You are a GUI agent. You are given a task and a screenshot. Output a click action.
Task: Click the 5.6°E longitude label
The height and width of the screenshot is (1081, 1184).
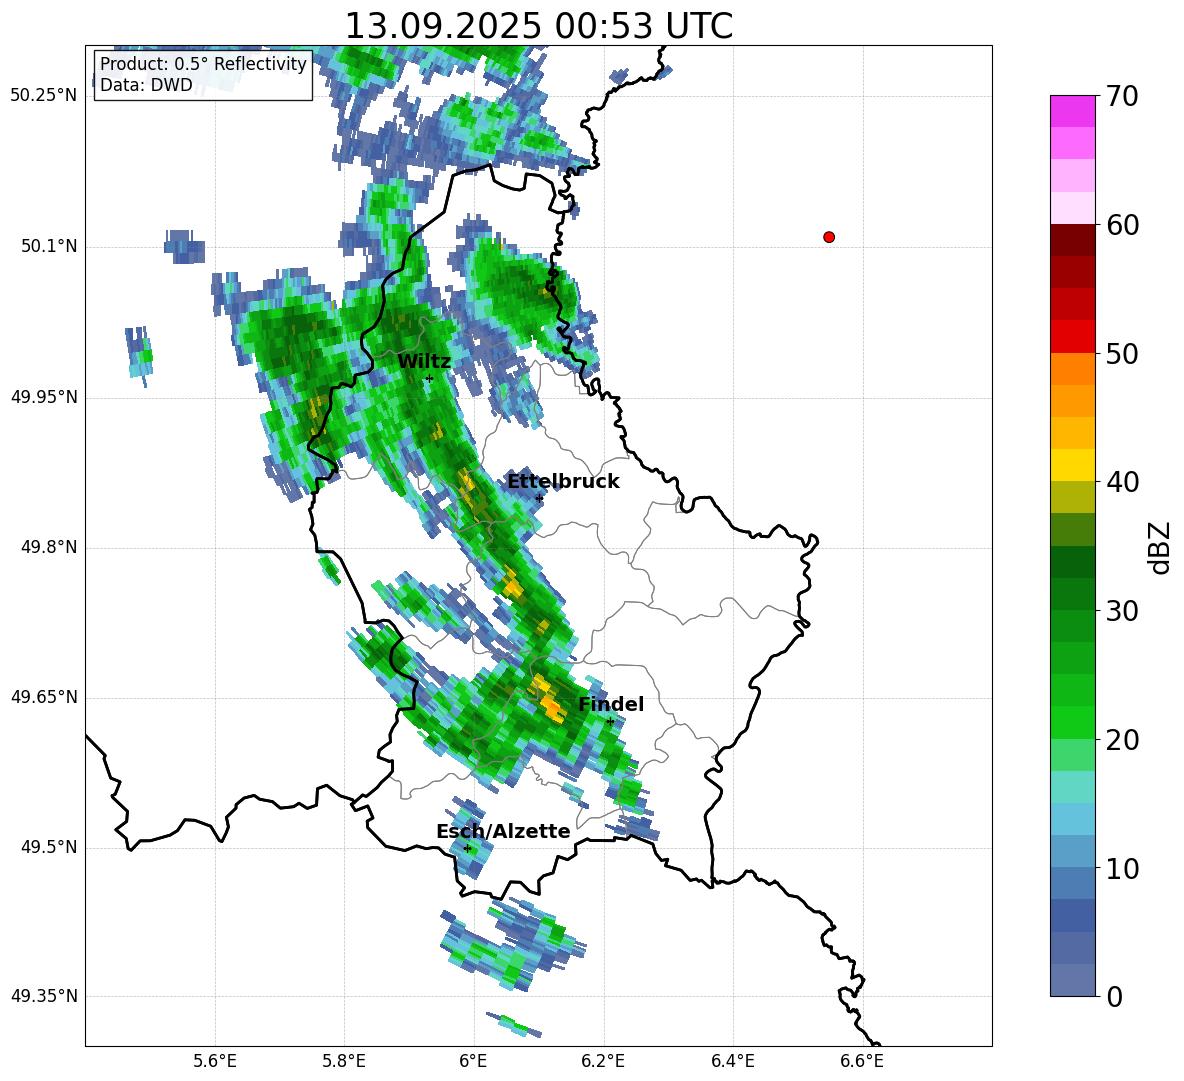coord(215,1061)
